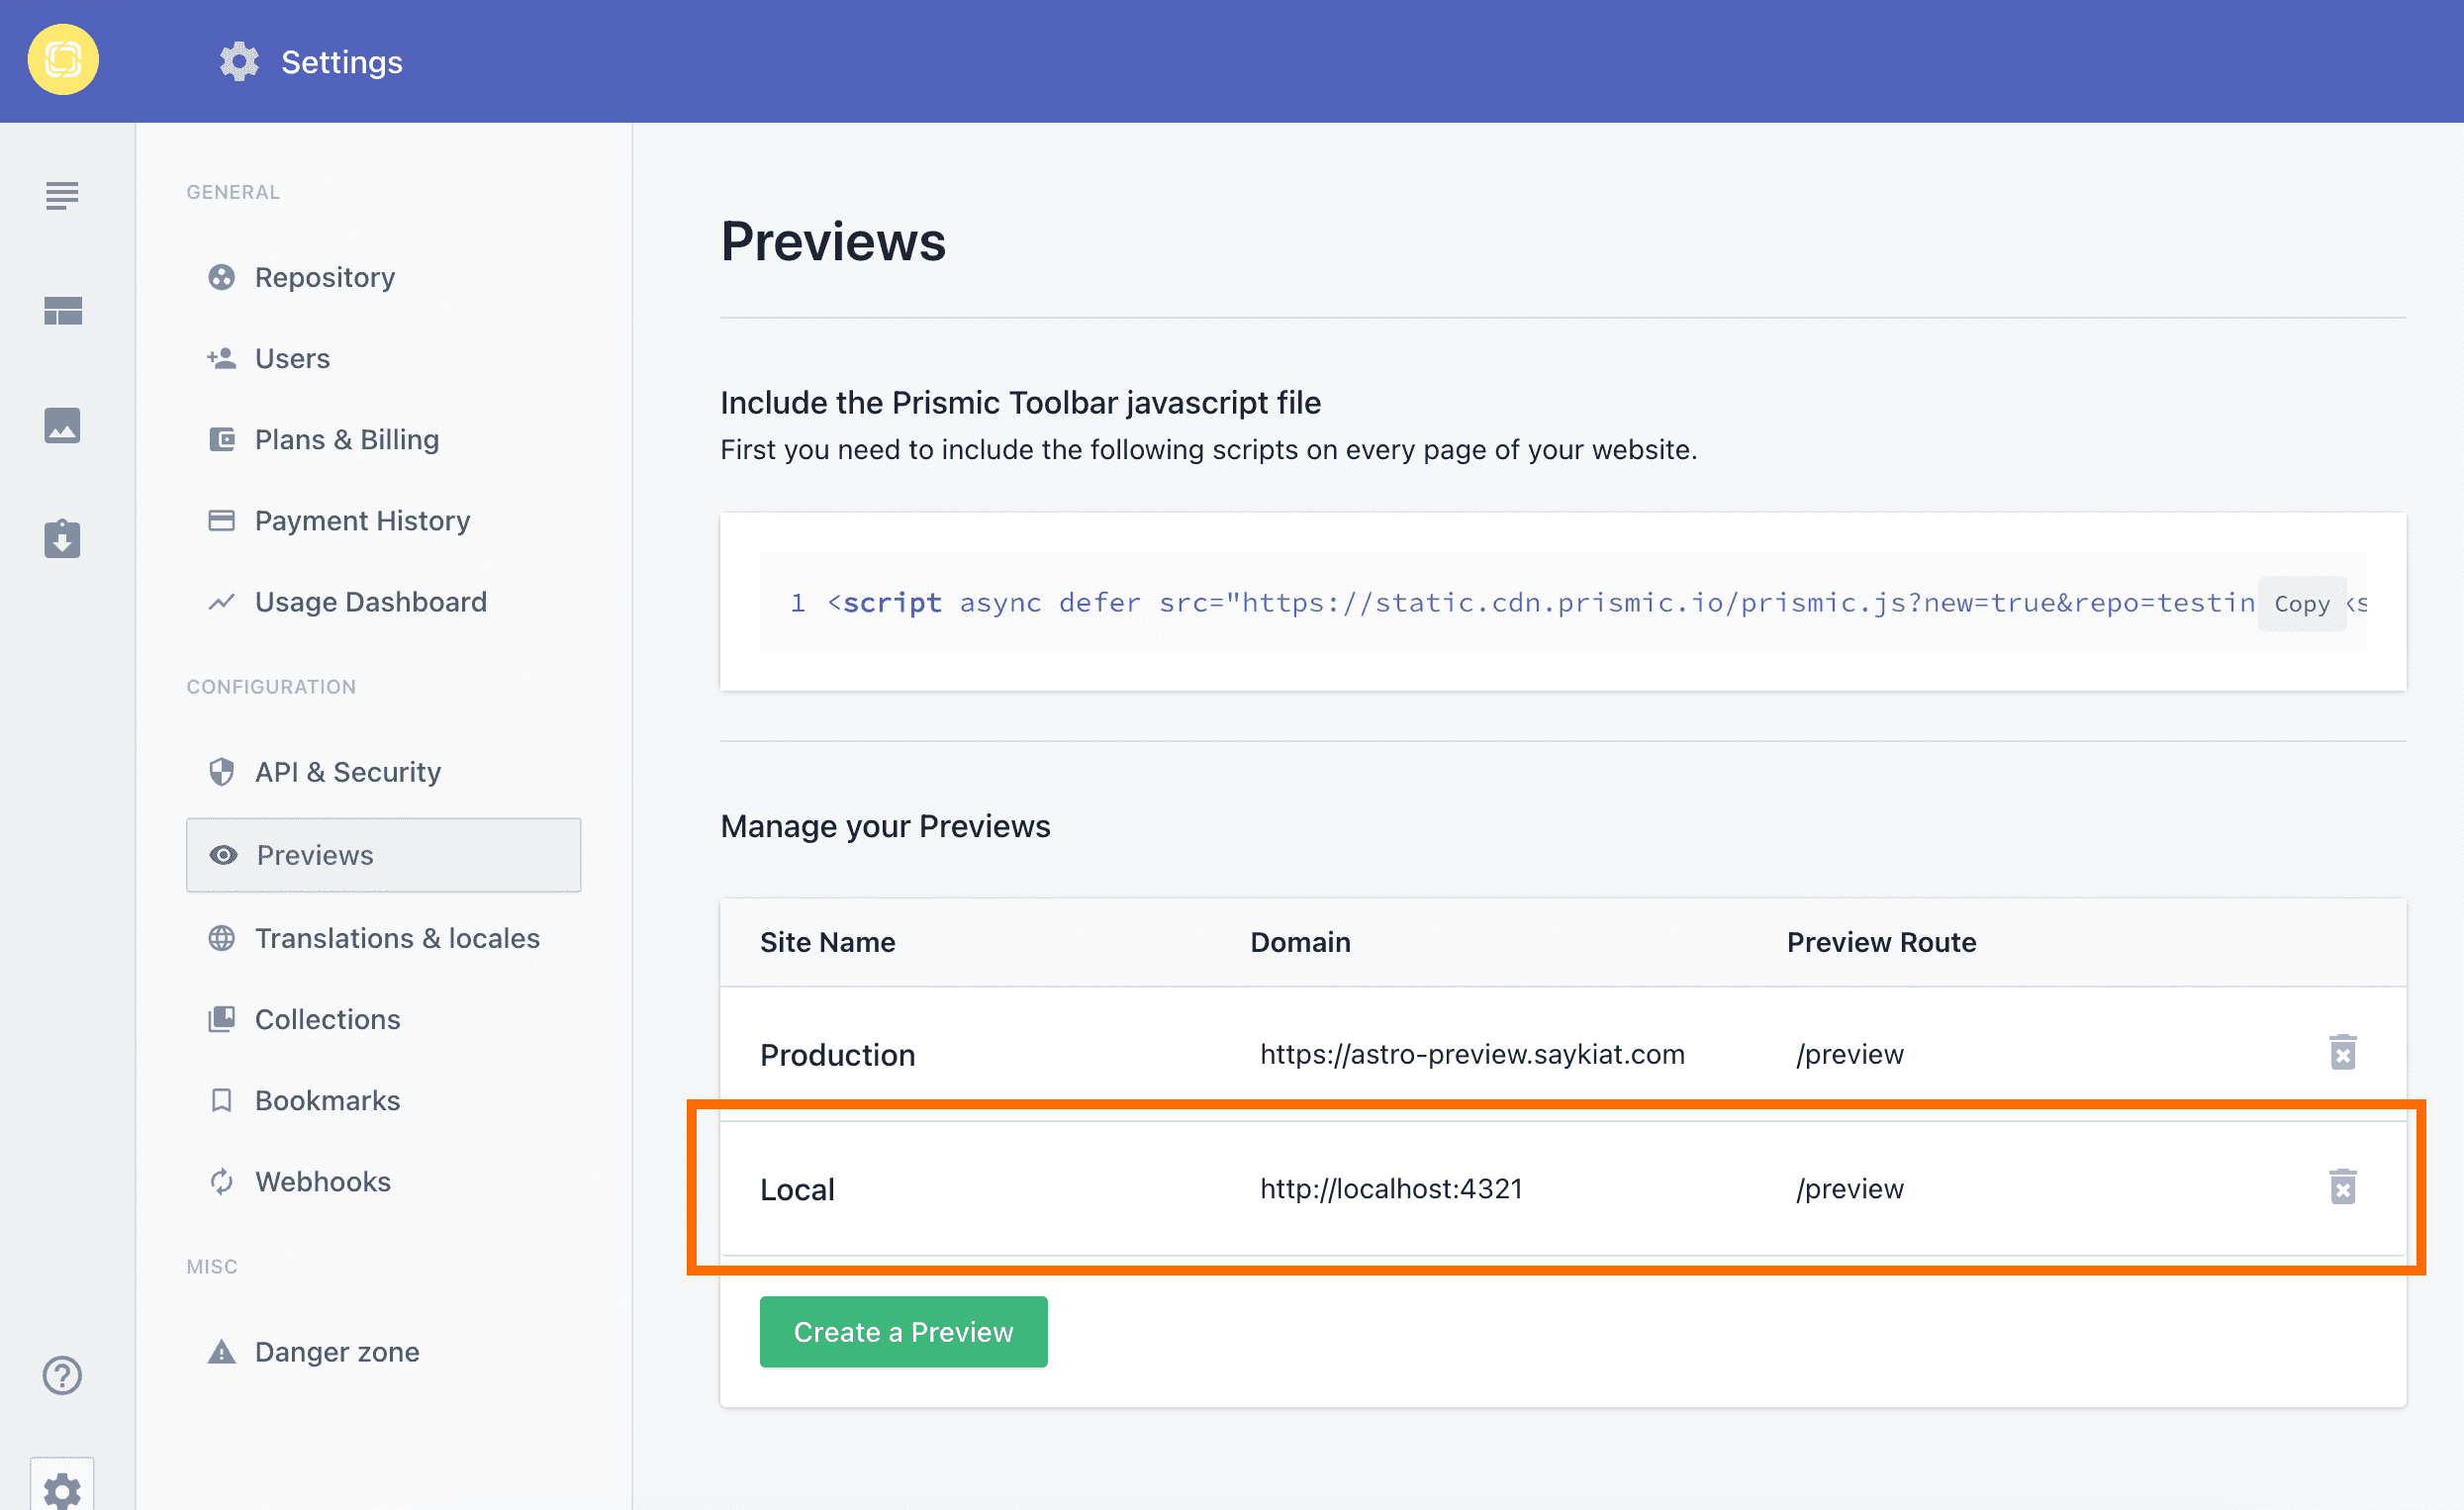Open Translations & locales settings
The image size is (2464, 1510).
[x=396, y=938]
